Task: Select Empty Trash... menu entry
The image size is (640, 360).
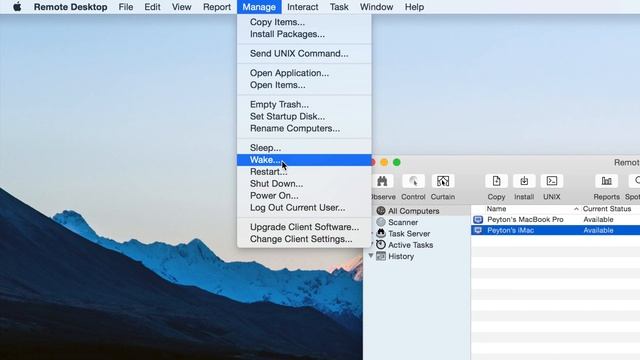Action: pos(304,104)
